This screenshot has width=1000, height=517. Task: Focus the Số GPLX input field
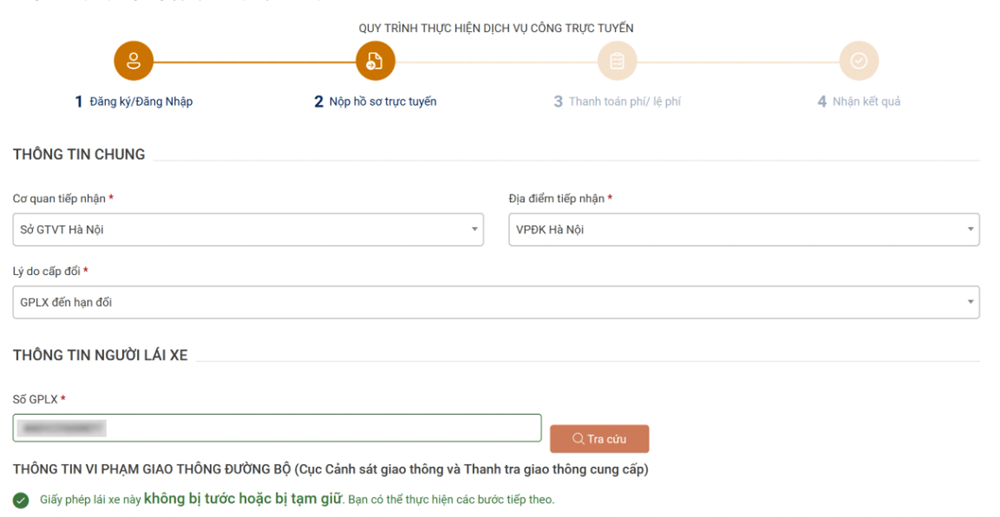[277, 428]
